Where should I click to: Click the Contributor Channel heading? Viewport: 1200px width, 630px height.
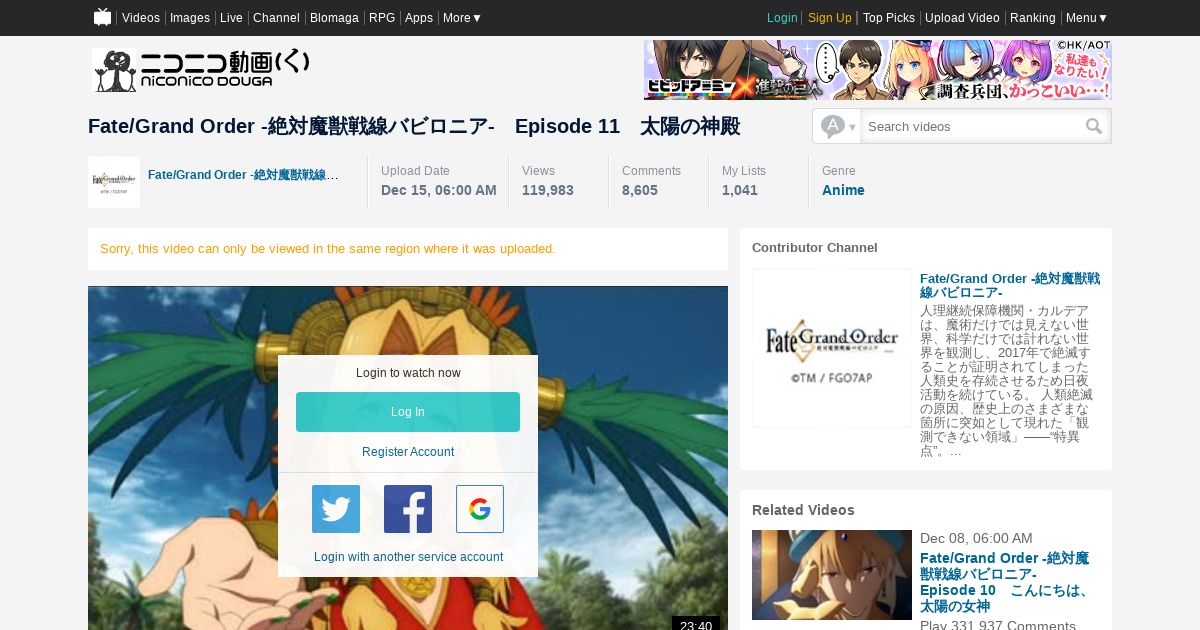815,248
